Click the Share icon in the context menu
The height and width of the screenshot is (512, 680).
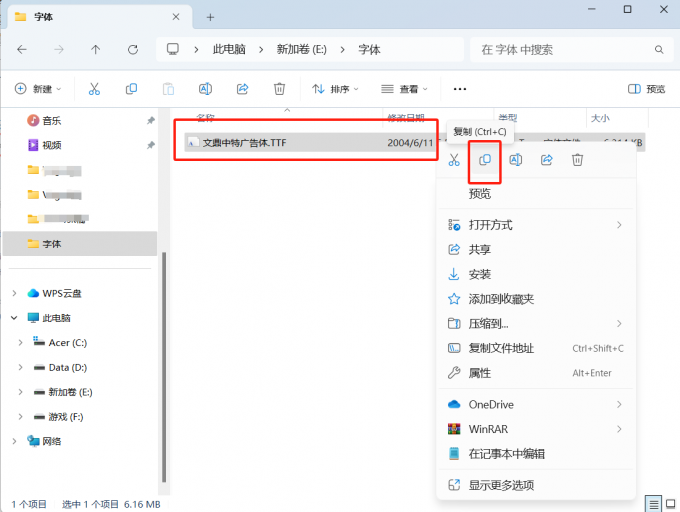coord(546,160)
